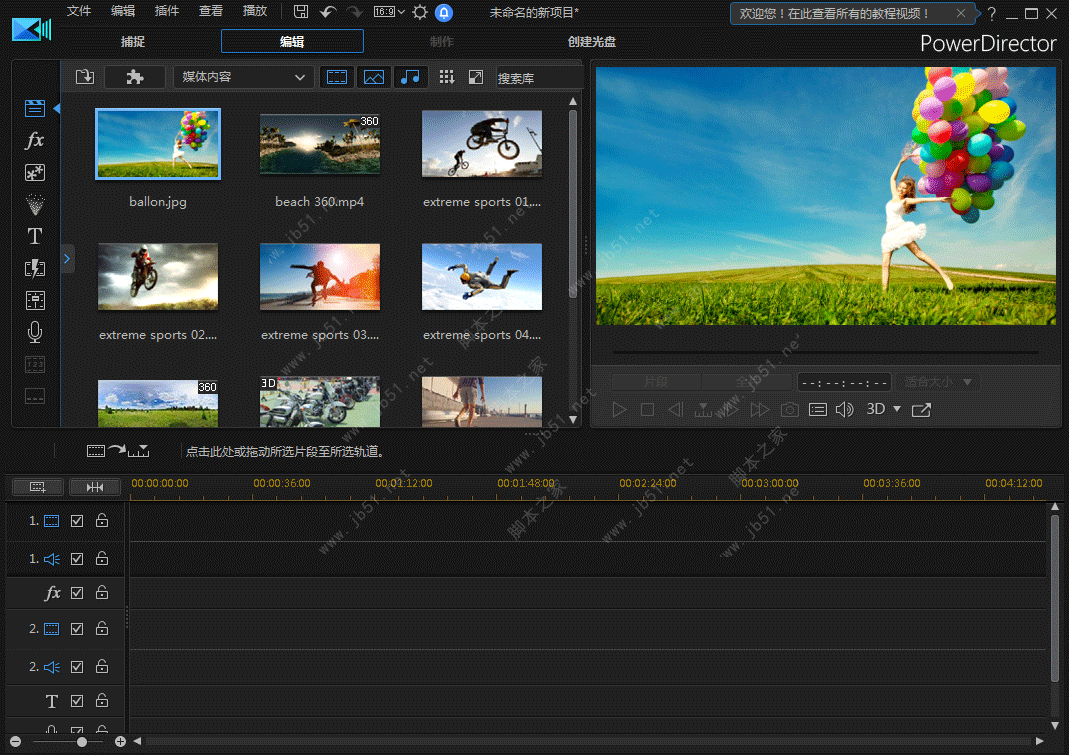The image size is (1069, 755).
Task: Open the 3D mode dropdown arrow
Action: [897, 409]
